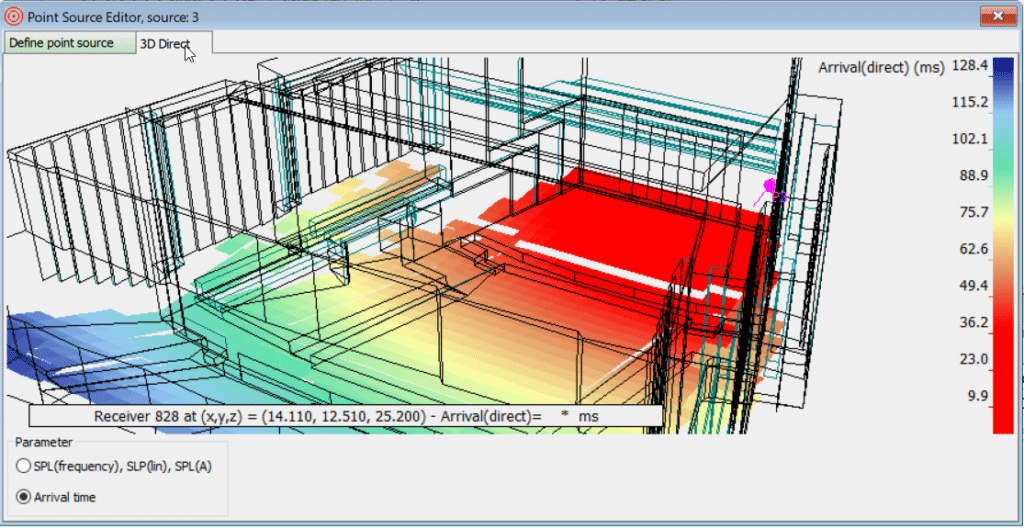The height and width of the screenshot is (529, 1024).
Task: Select the 3D Direct tab
Action: (174, 43)
